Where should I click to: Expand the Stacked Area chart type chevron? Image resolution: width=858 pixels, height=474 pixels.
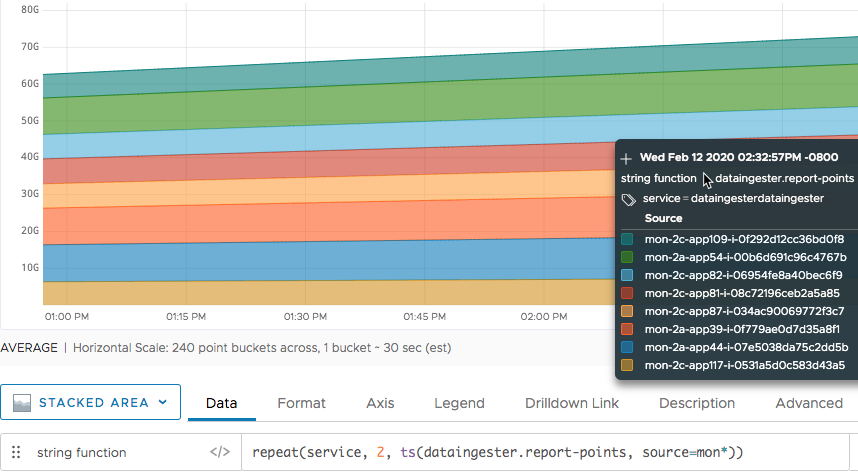click(x=161, y=402)
